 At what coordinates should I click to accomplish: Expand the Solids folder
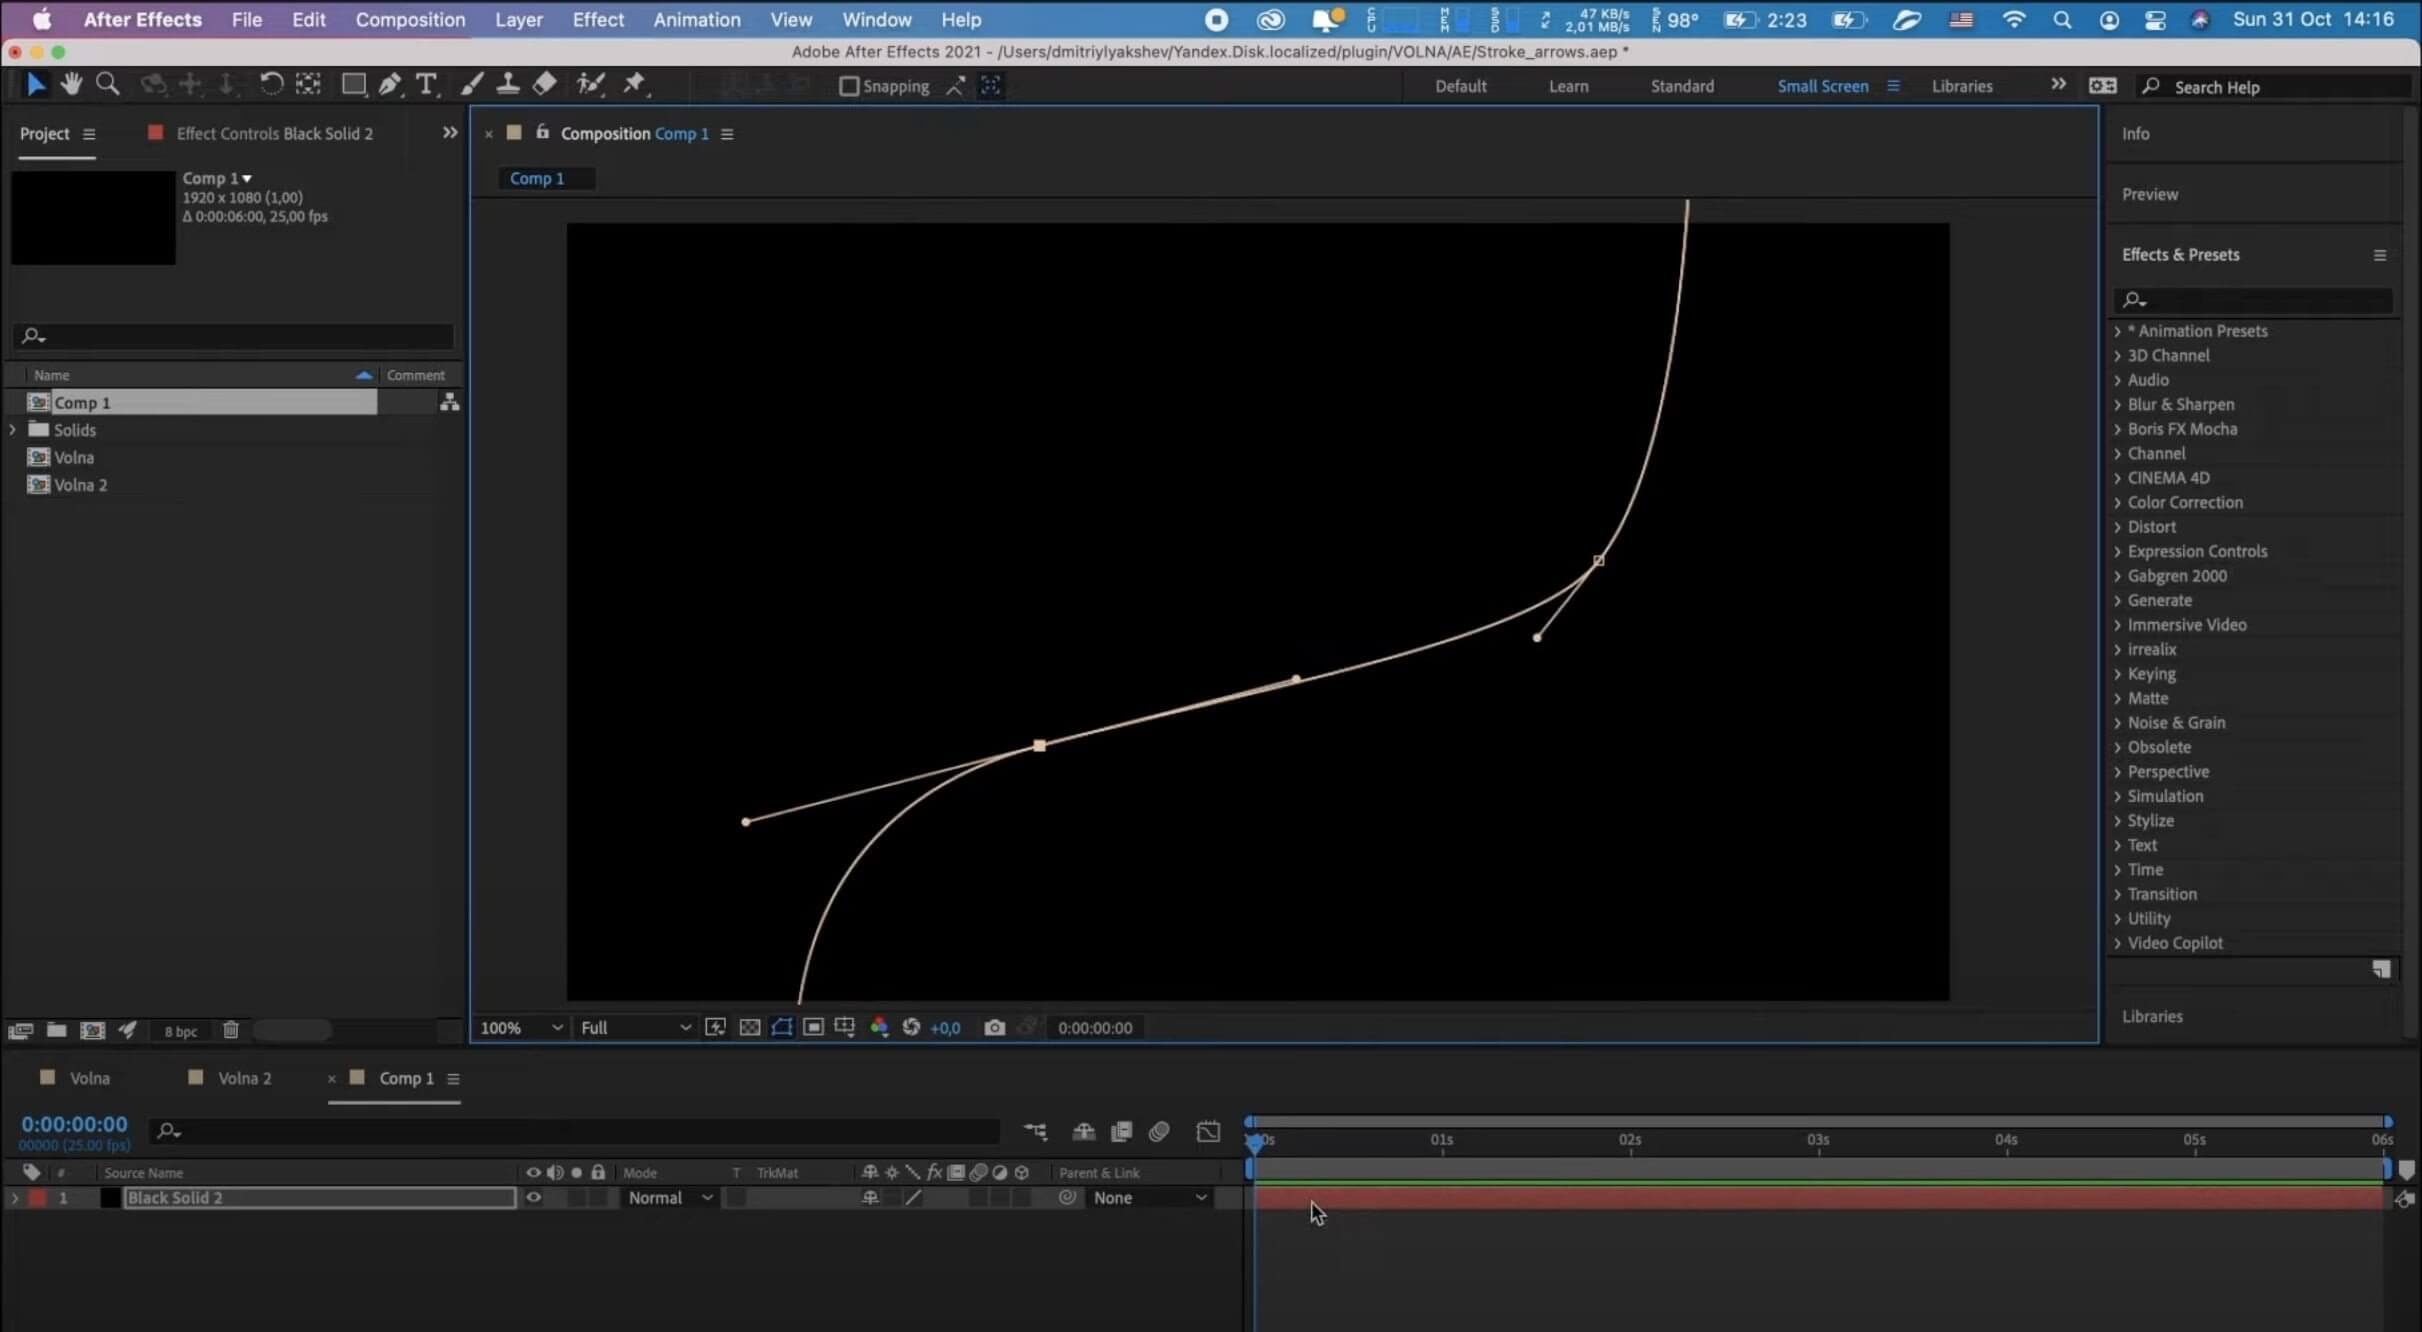13,430
